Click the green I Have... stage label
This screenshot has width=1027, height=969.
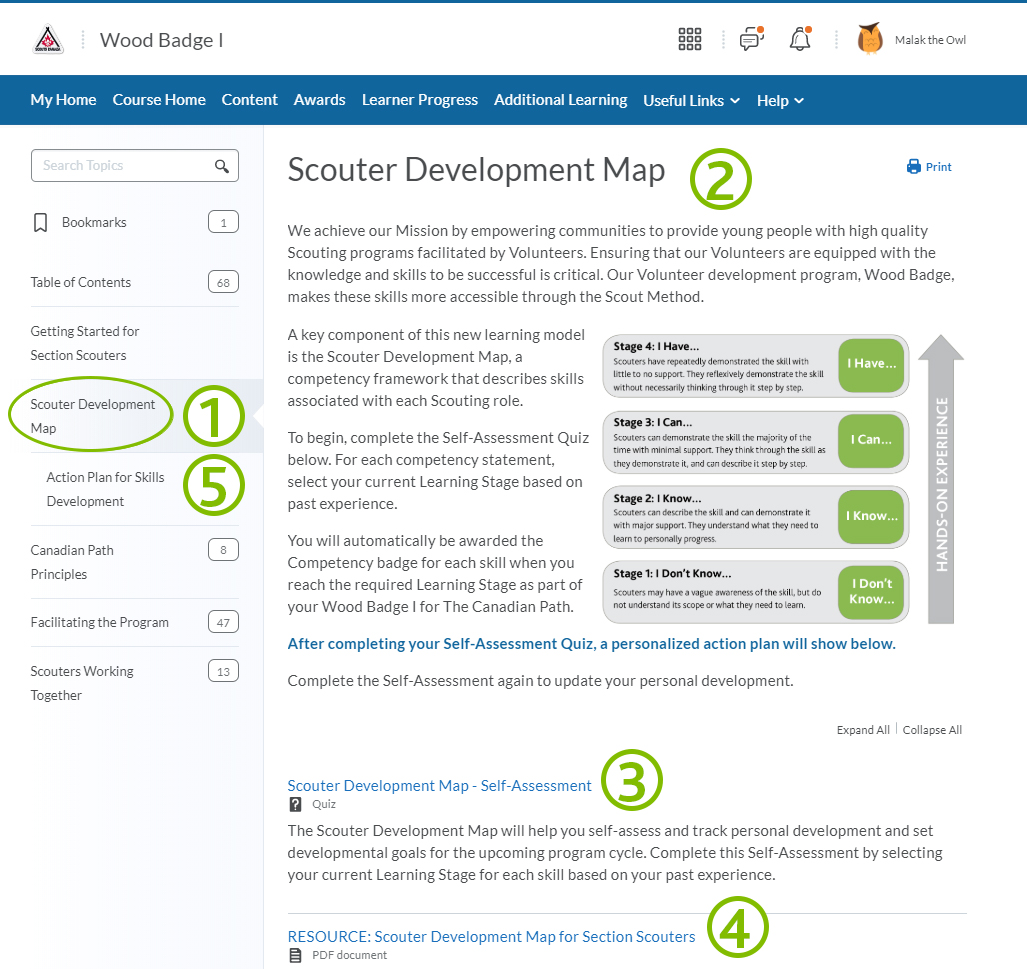871,364
